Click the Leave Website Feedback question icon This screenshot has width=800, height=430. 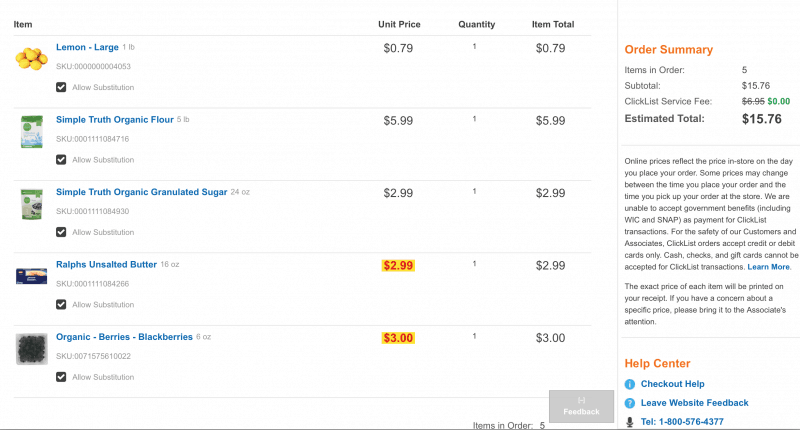point(630,403)
